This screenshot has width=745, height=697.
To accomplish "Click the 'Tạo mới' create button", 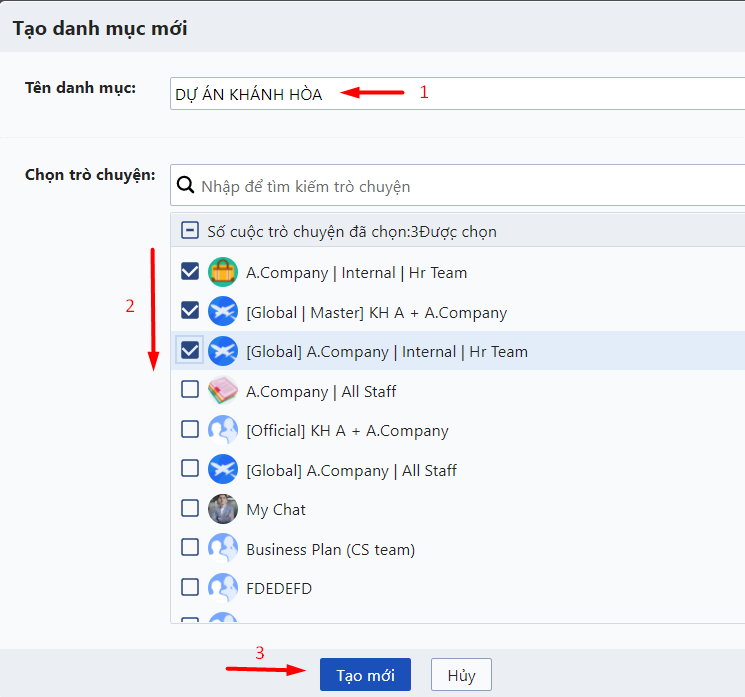I will (x=365, y=675).
